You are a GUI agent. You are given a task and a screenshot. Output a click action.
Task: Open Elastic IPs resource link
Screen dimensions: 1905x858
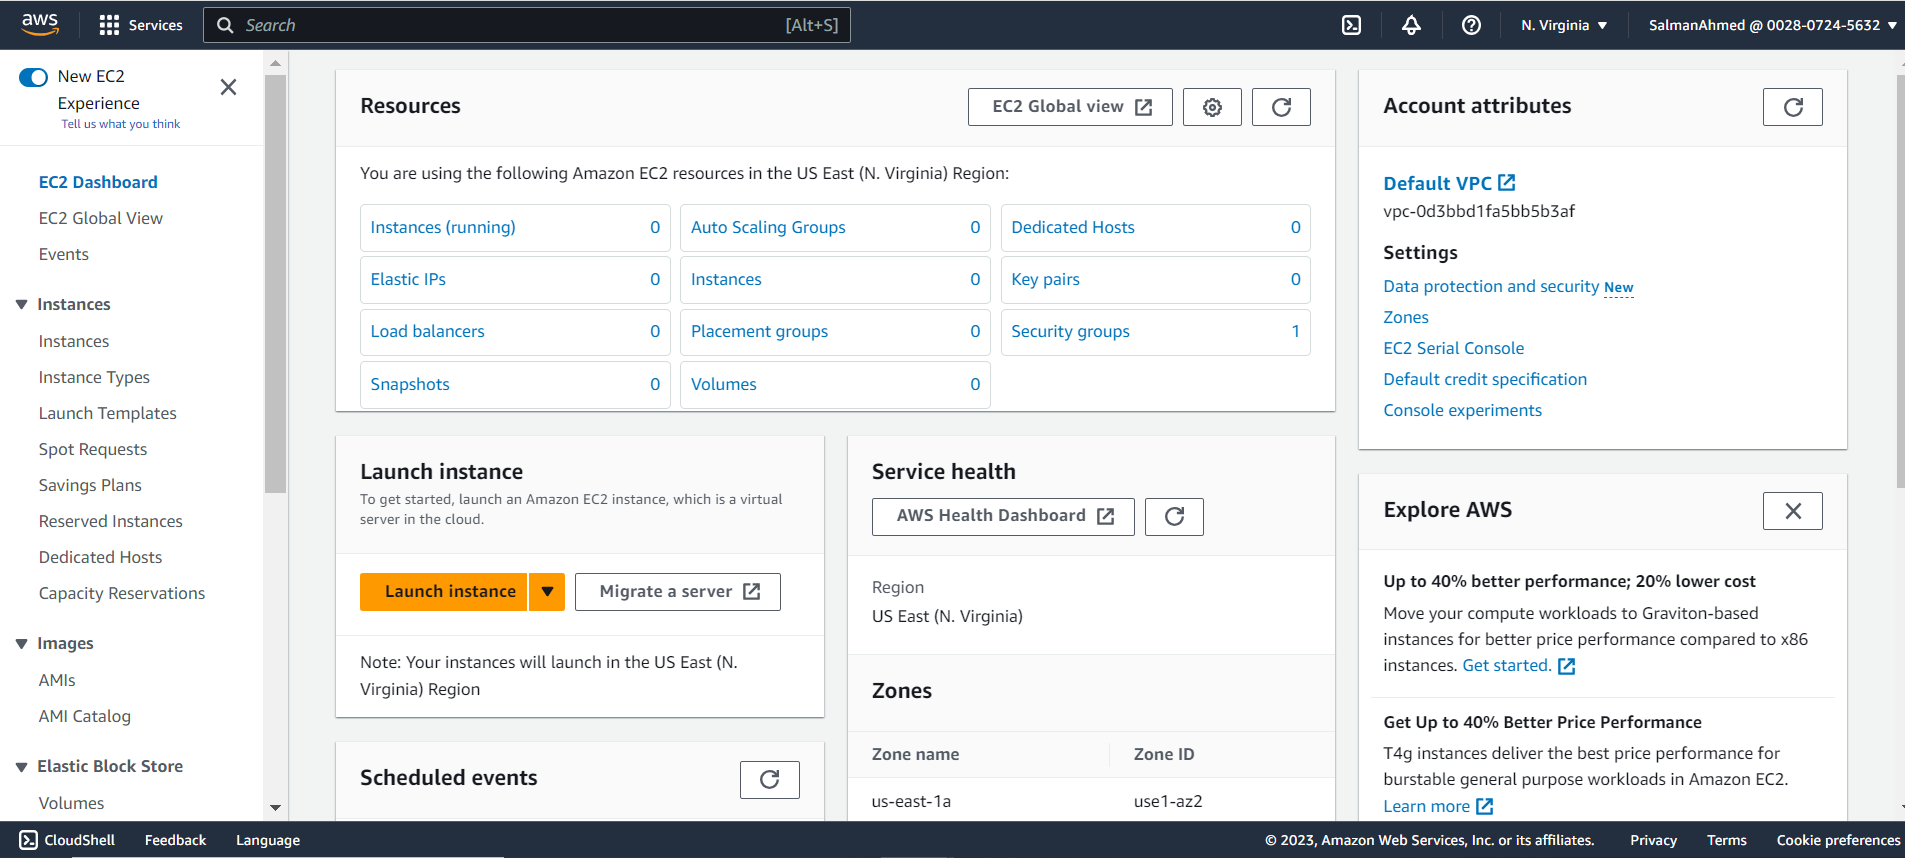tap(408, 279)
